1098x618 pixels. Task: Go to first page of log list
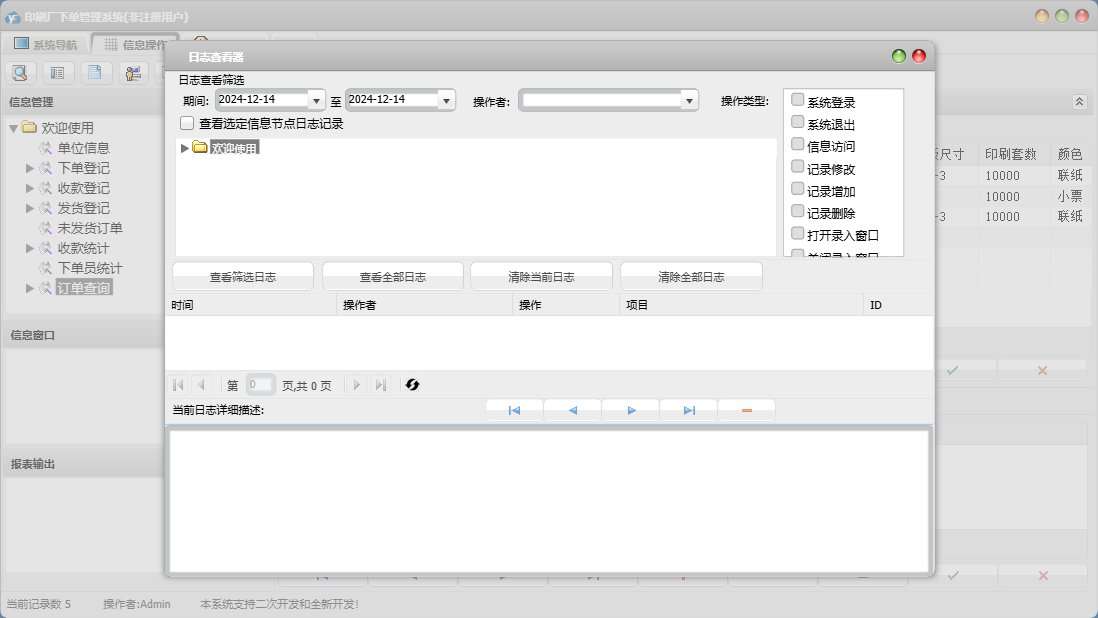(179, 385)
